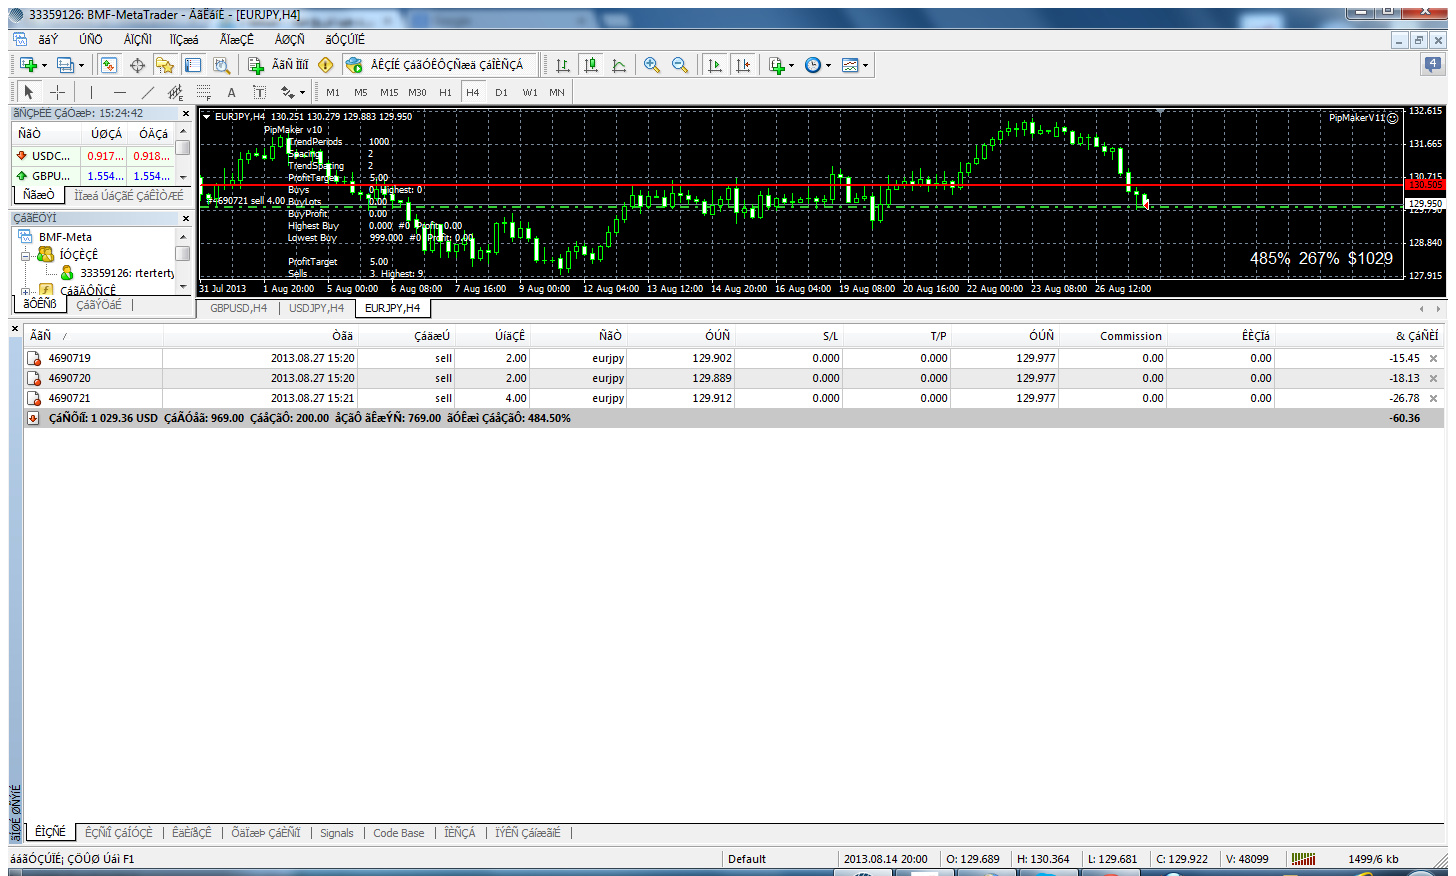Click the Indicators list icon
1456x876 pixels.
[x=777, y=65]
